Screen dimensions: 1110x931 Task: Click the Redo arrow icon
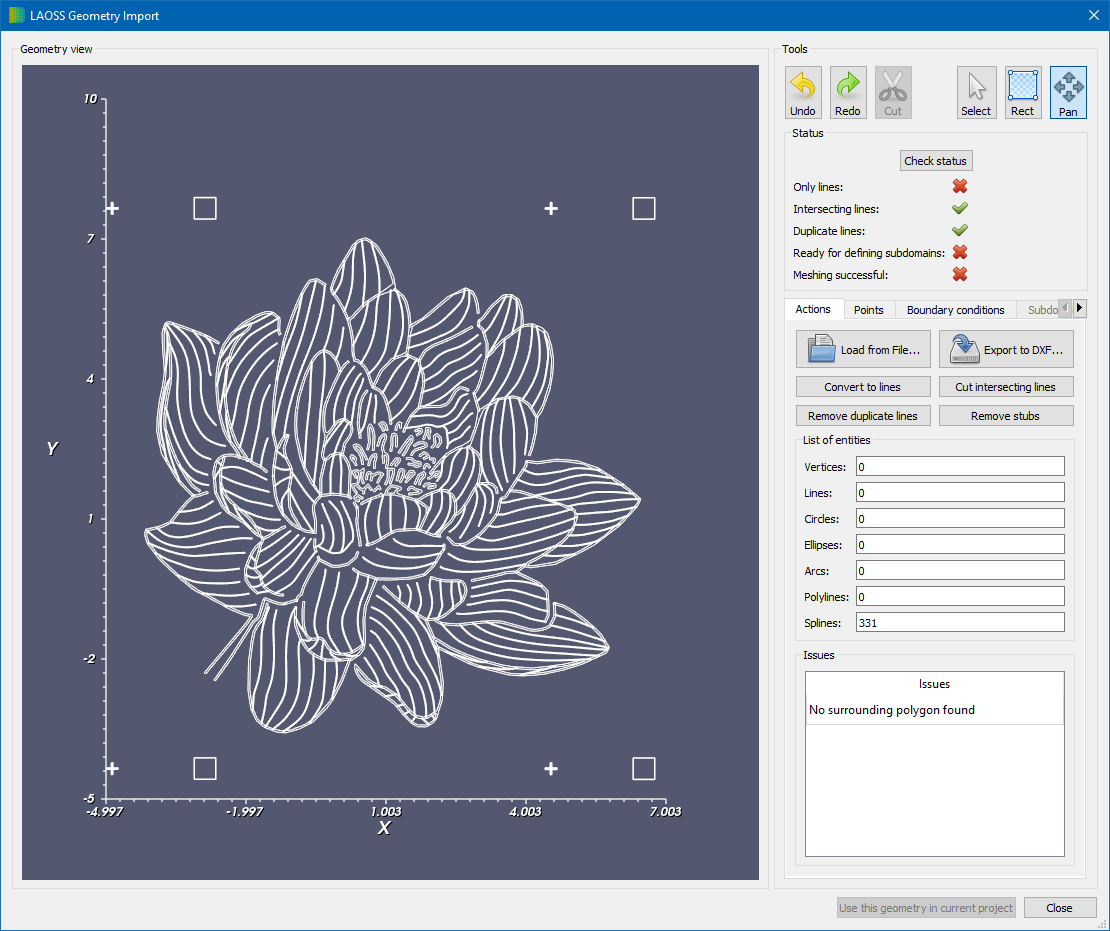coord(848,91)
